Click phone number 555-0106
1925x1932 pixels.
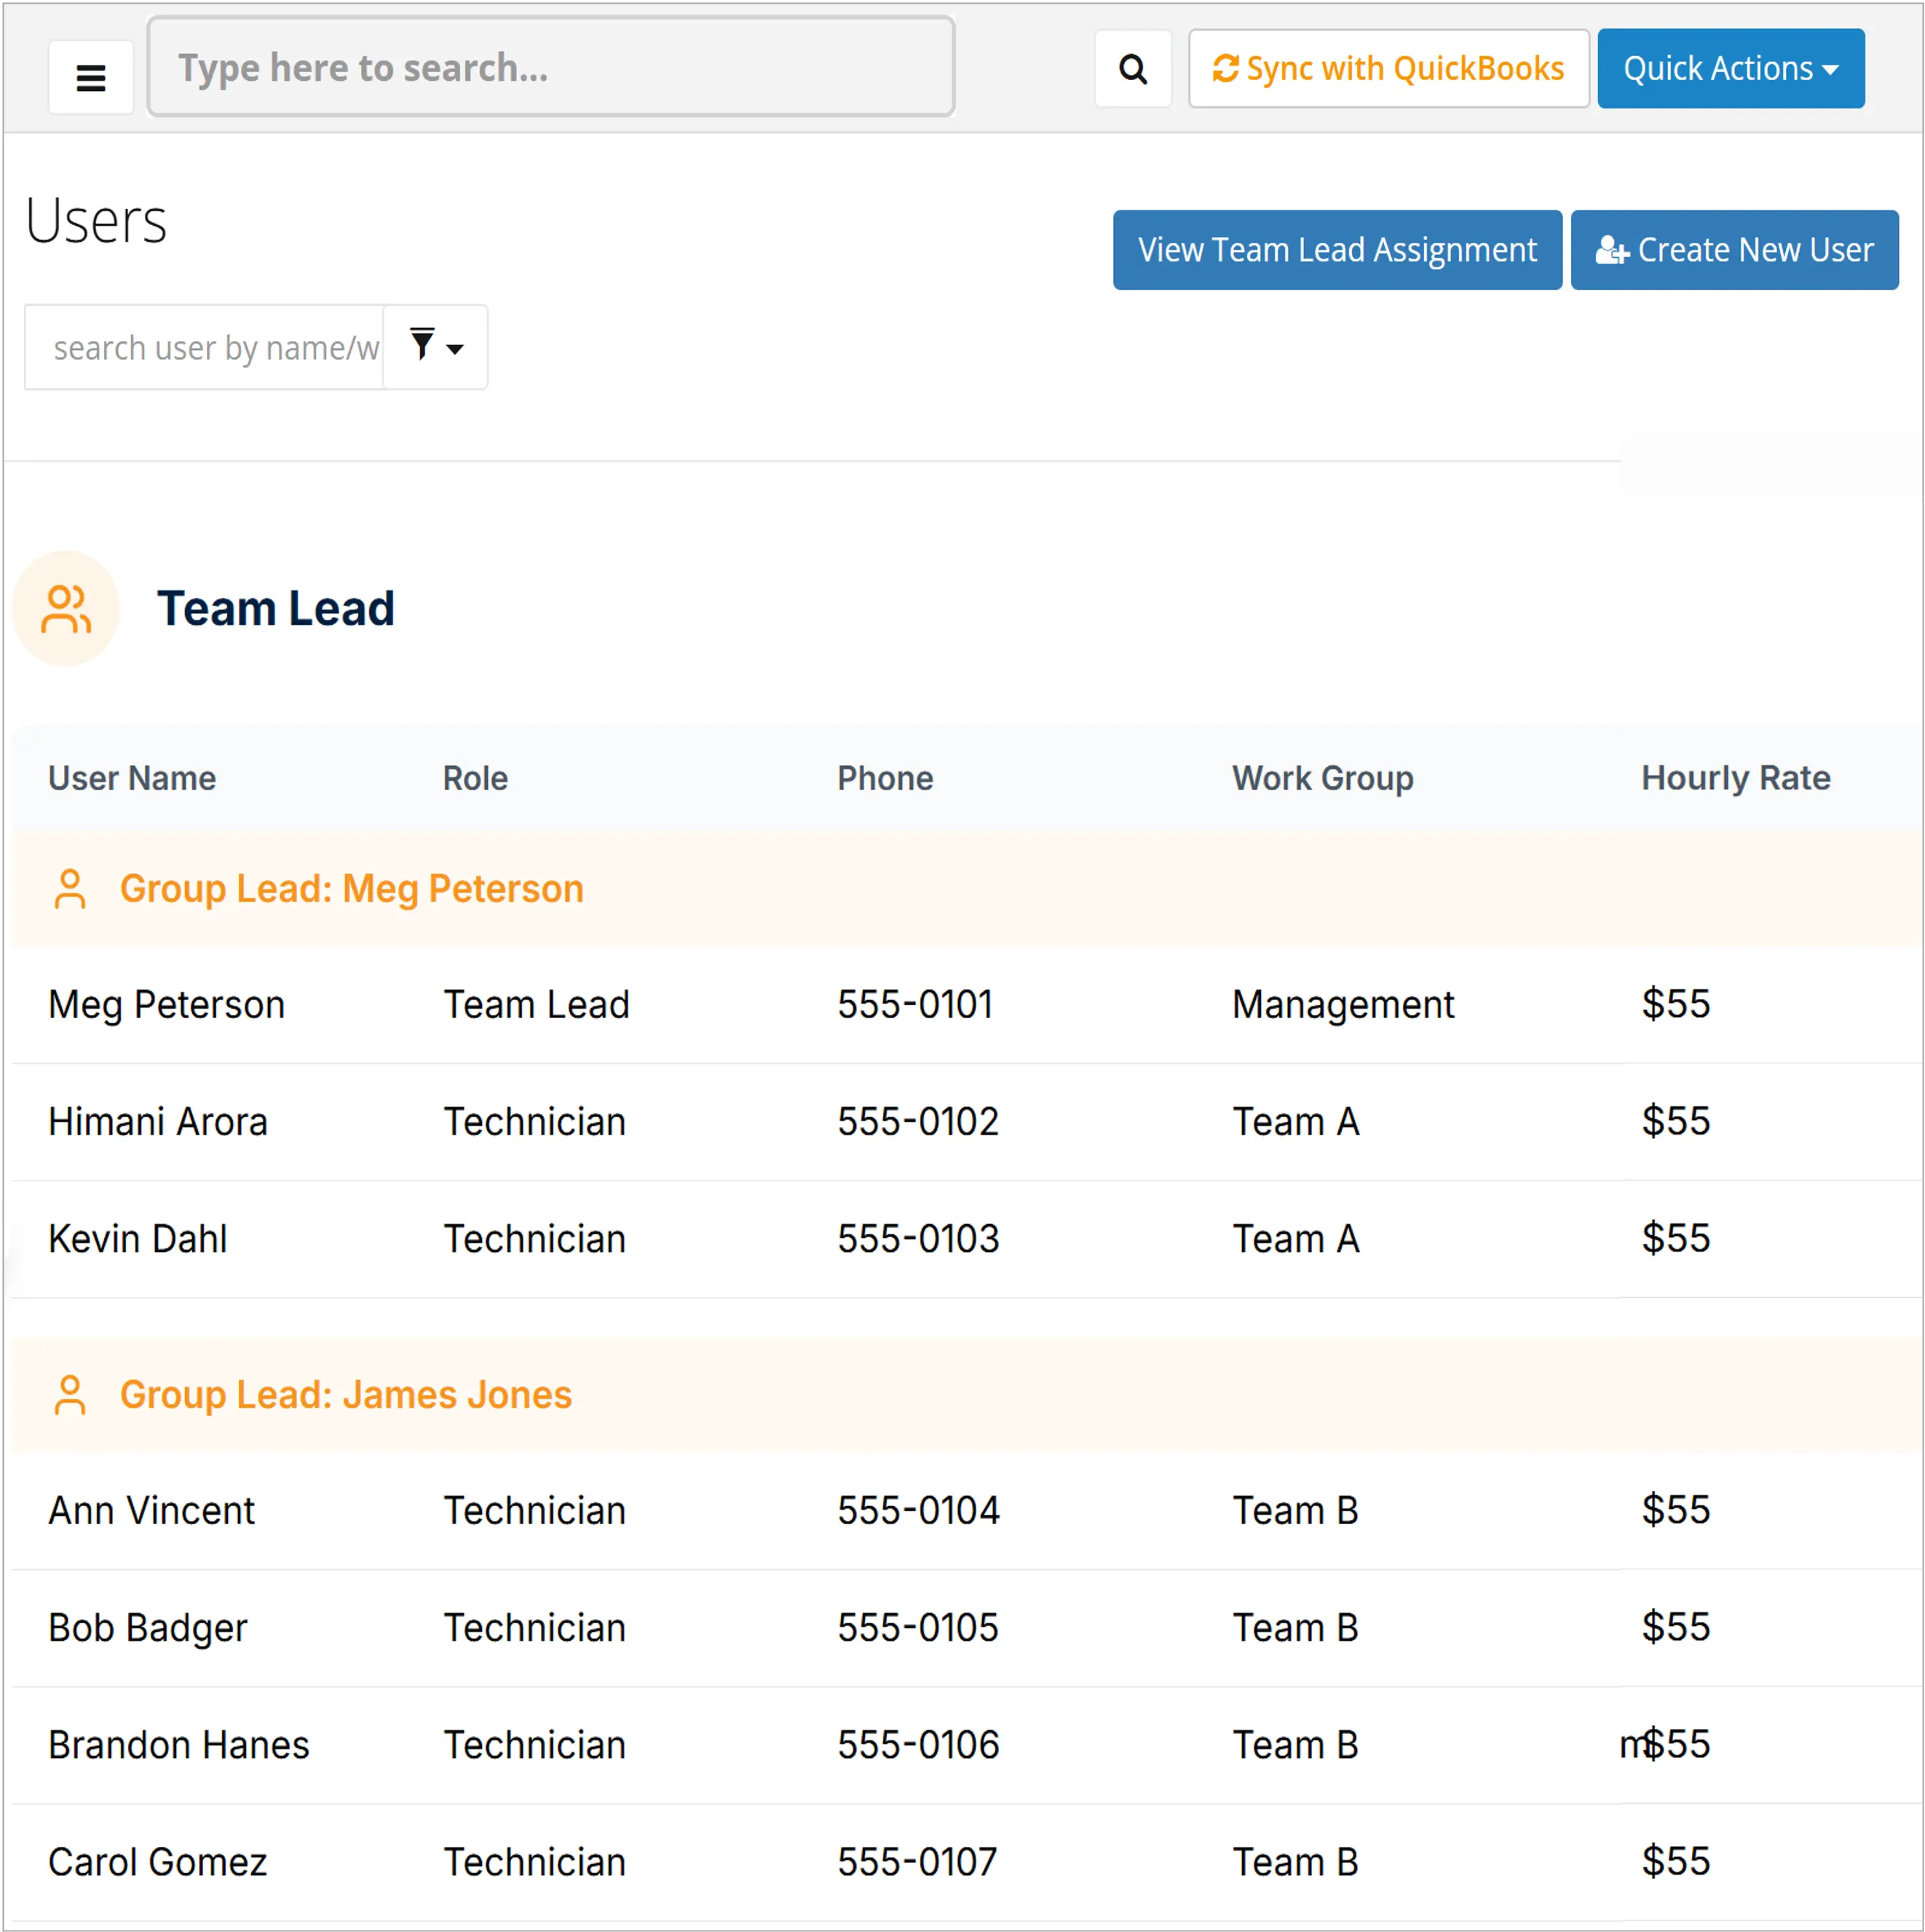pyautogui.click(x=918, y=1744)
